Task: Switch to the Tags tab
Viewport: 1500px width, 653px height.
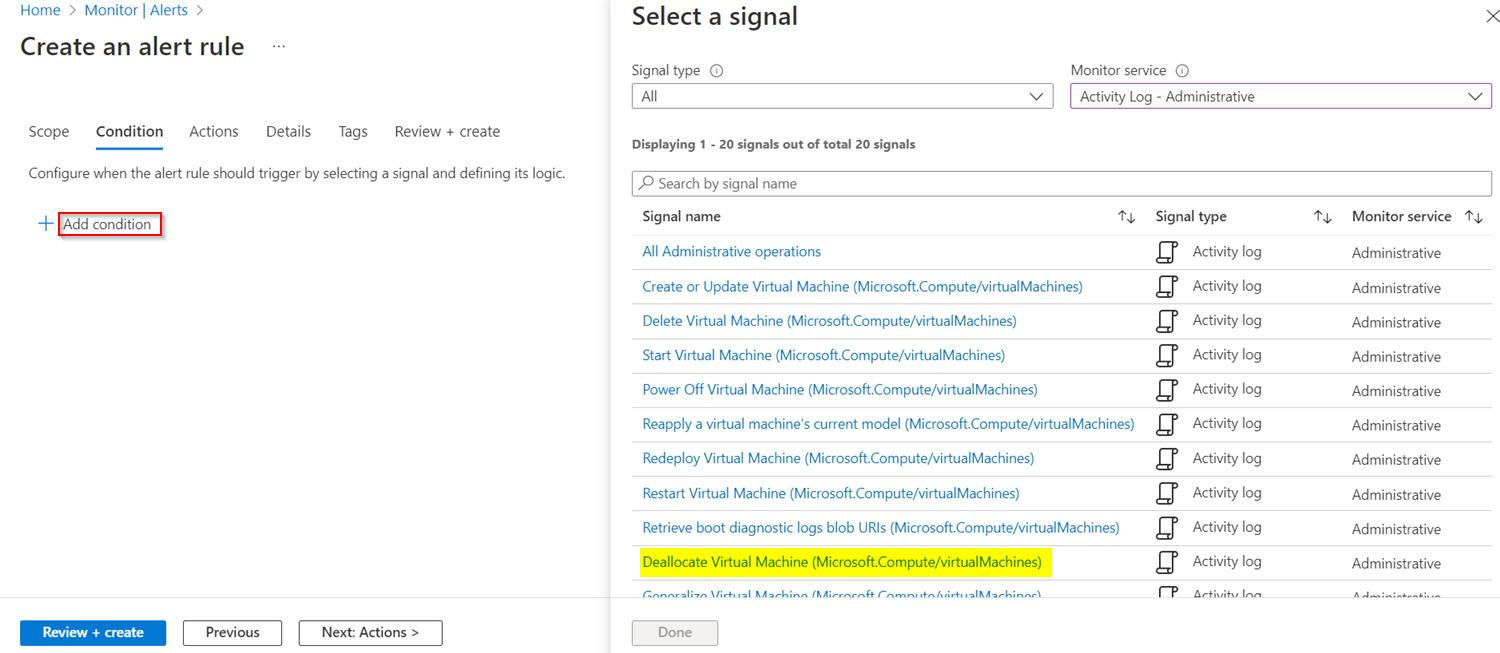Action: (352, 131)
